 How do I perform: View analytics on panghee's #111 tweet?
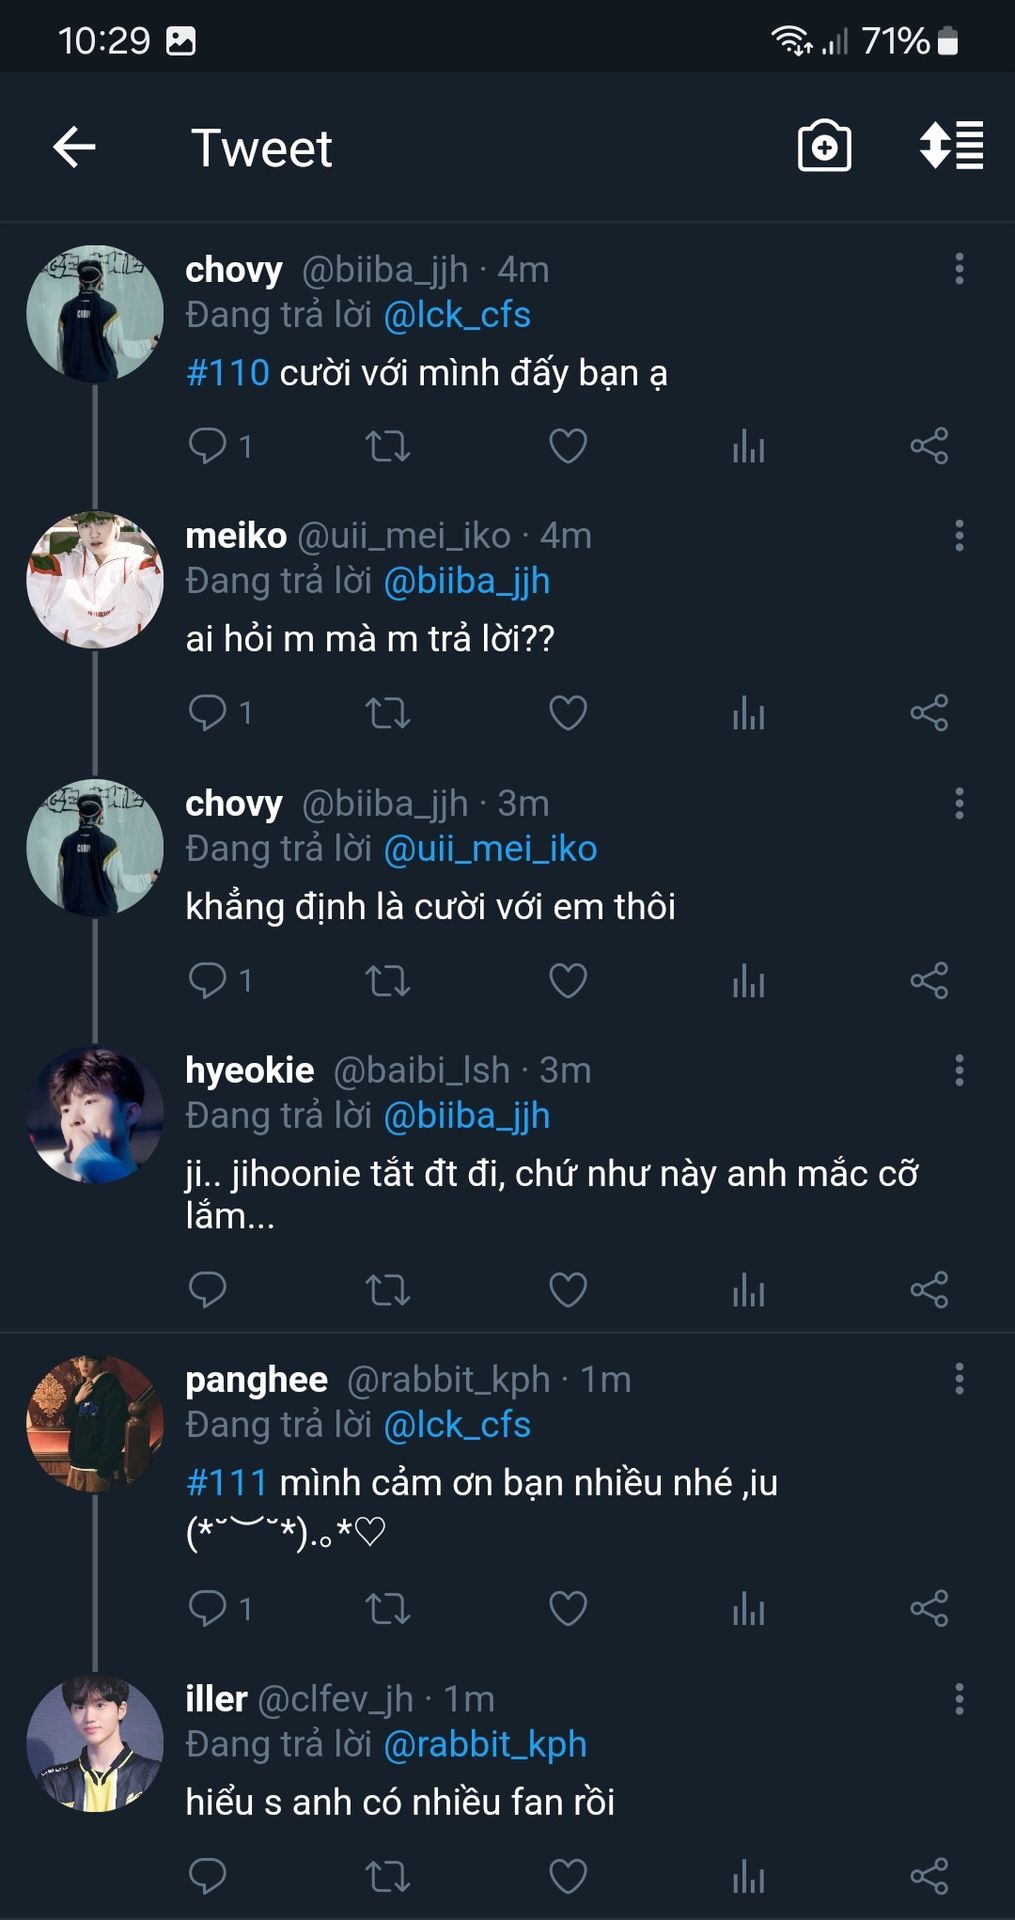tap(748, 1608)
